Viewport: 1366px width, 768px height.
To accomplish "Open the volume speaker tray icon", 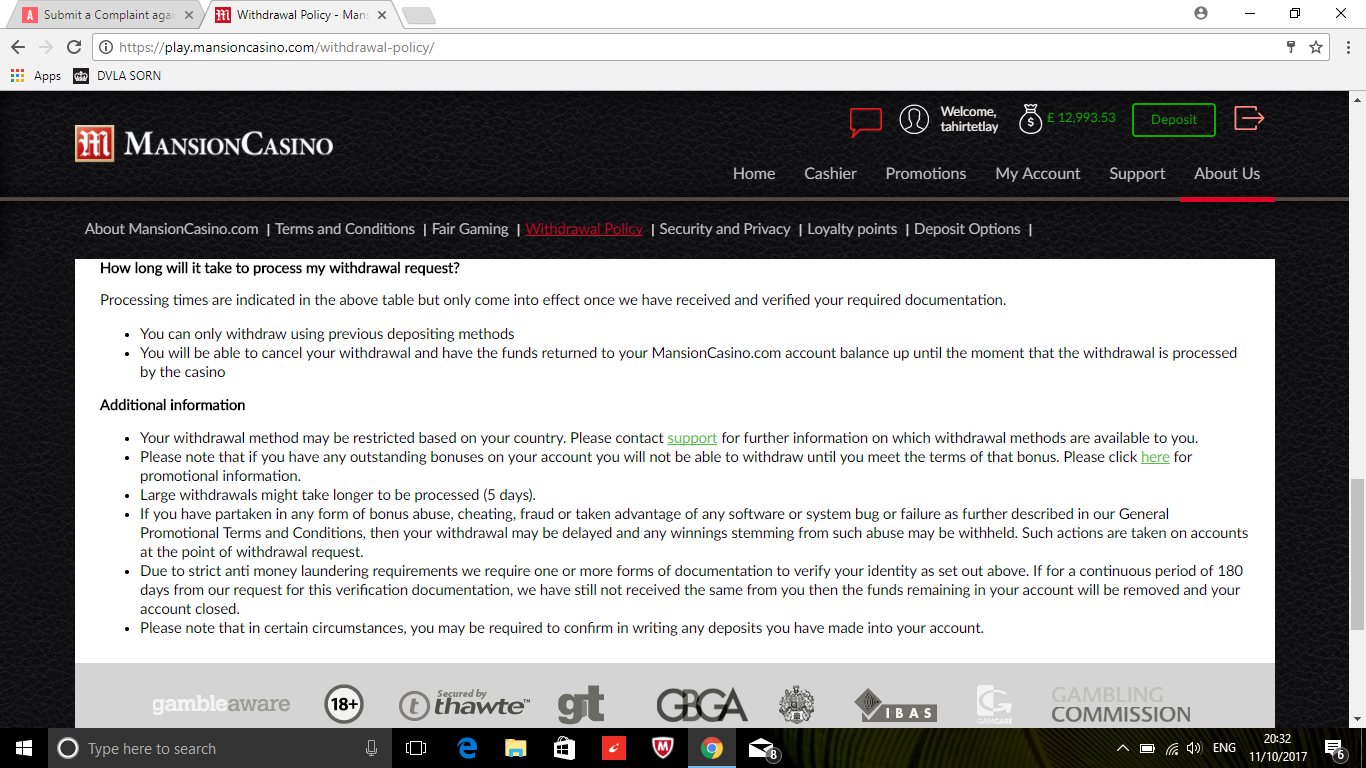I will point(1194,748).
